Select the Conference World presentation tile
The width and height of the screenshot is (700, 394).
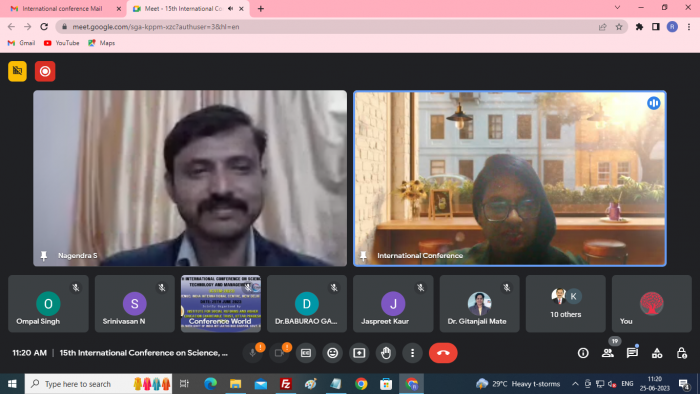click(221, 303)
